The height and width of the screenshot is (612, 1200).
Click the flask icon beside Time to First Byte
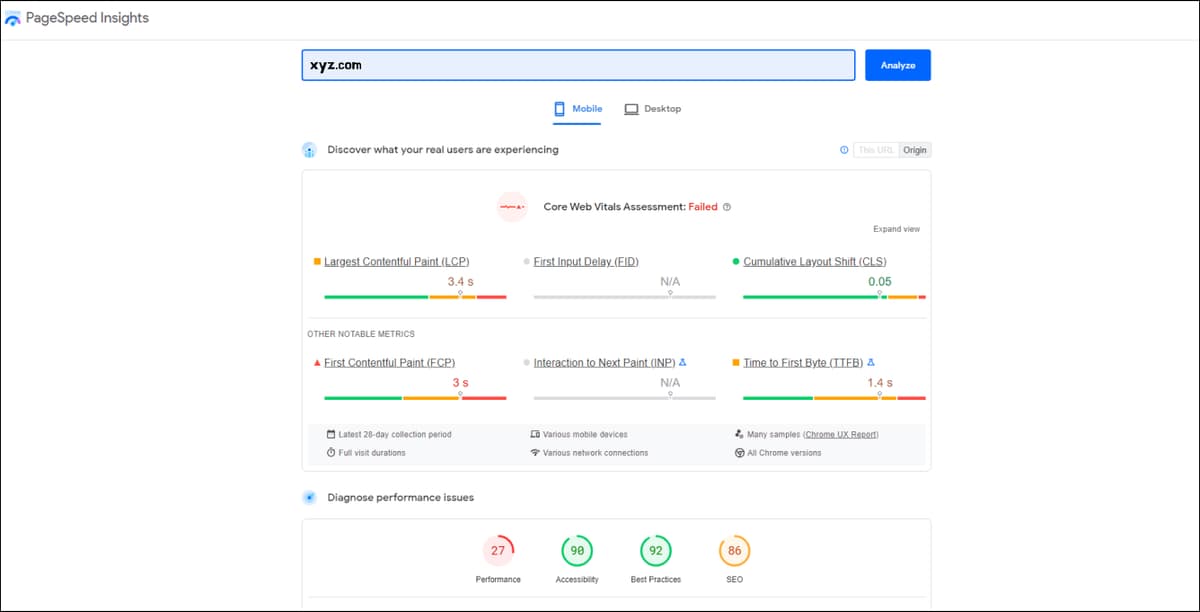pyautogui.click(x=871, y=363)
